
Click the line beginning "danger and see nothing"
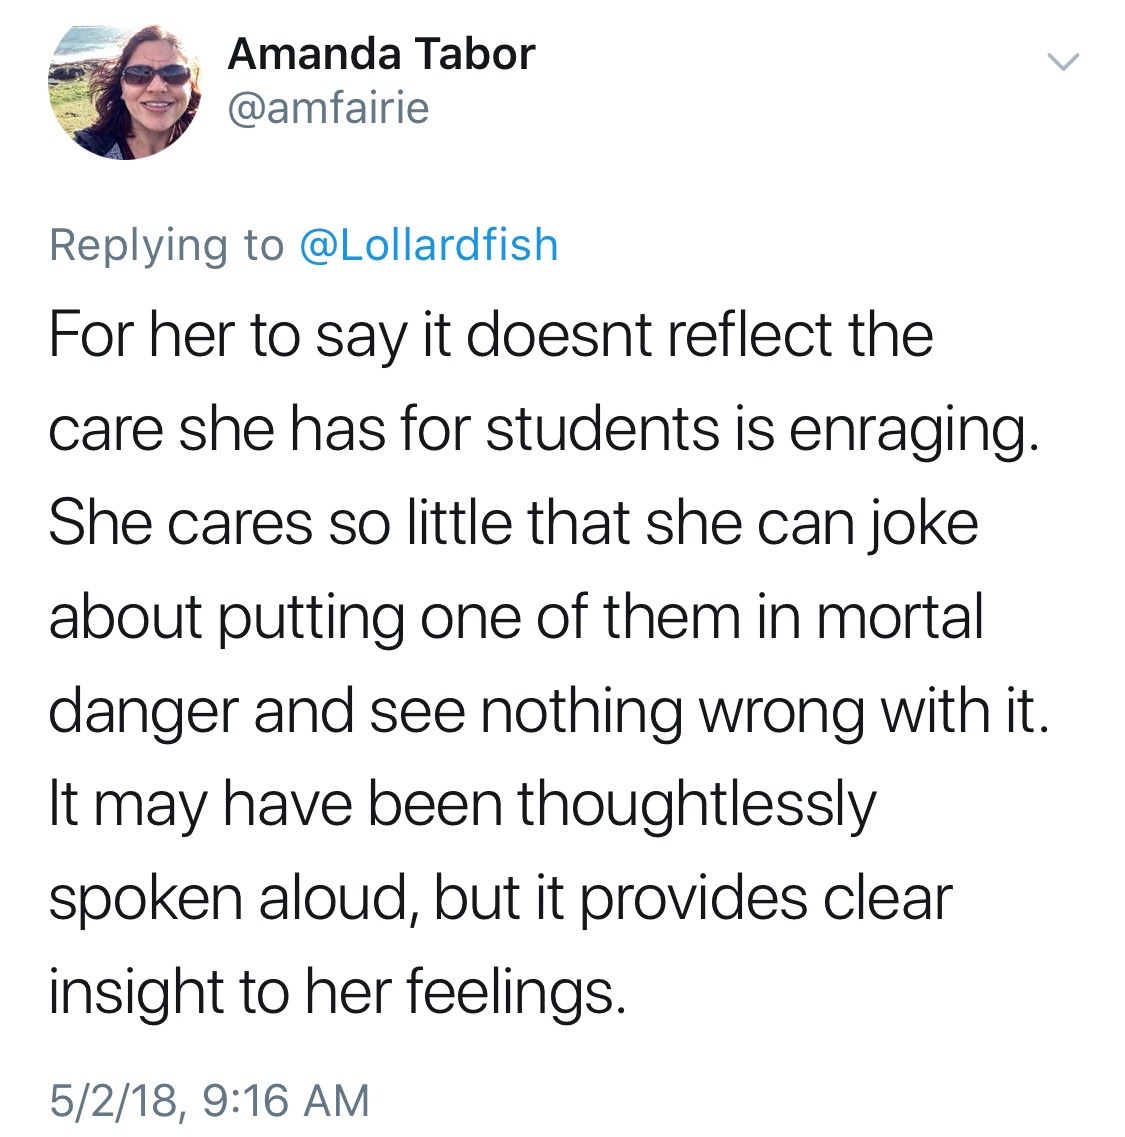pos(550,711)
